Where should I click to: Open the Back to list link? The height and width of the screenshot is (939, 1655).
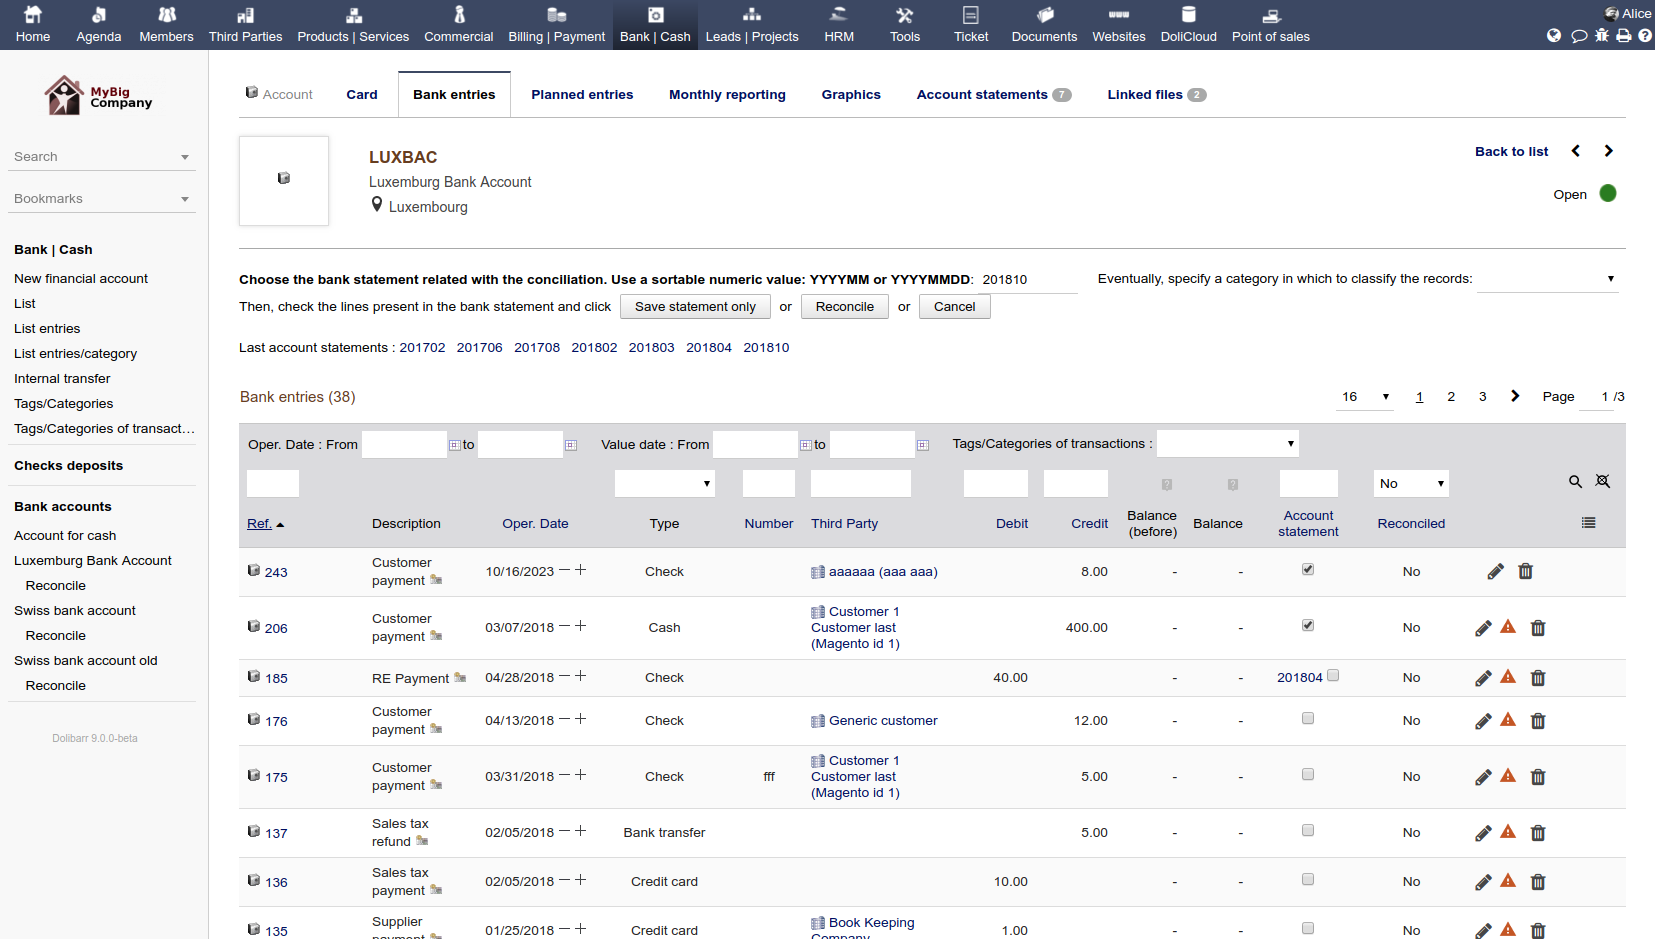tap(1511, 152)
